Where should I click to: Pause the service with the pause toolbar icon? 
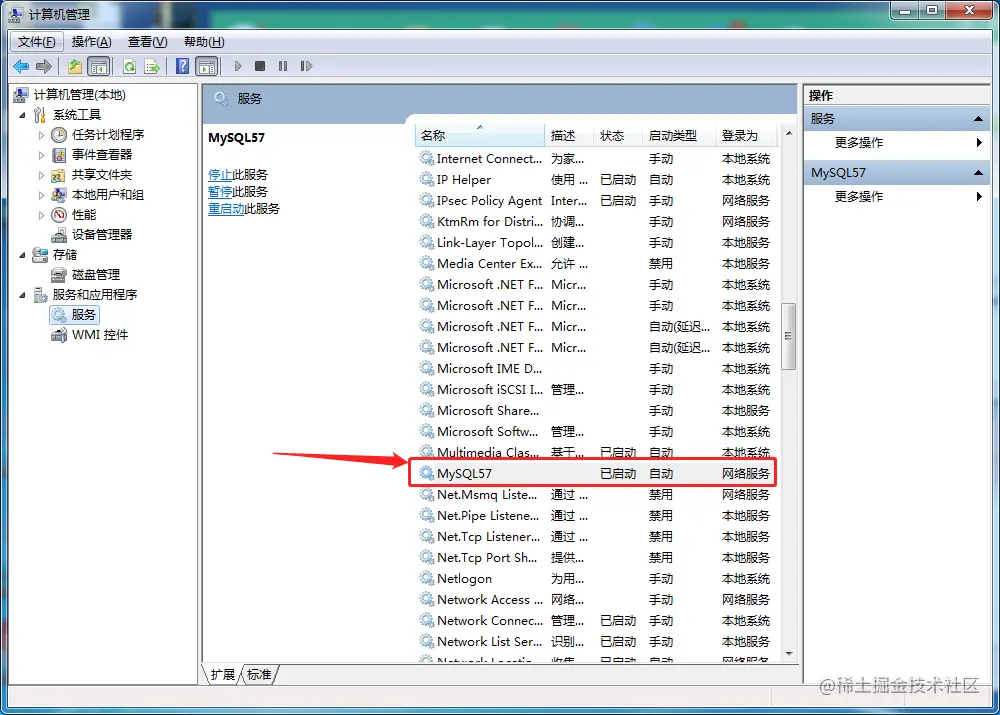pyautogui.click(x=283, y=66)
